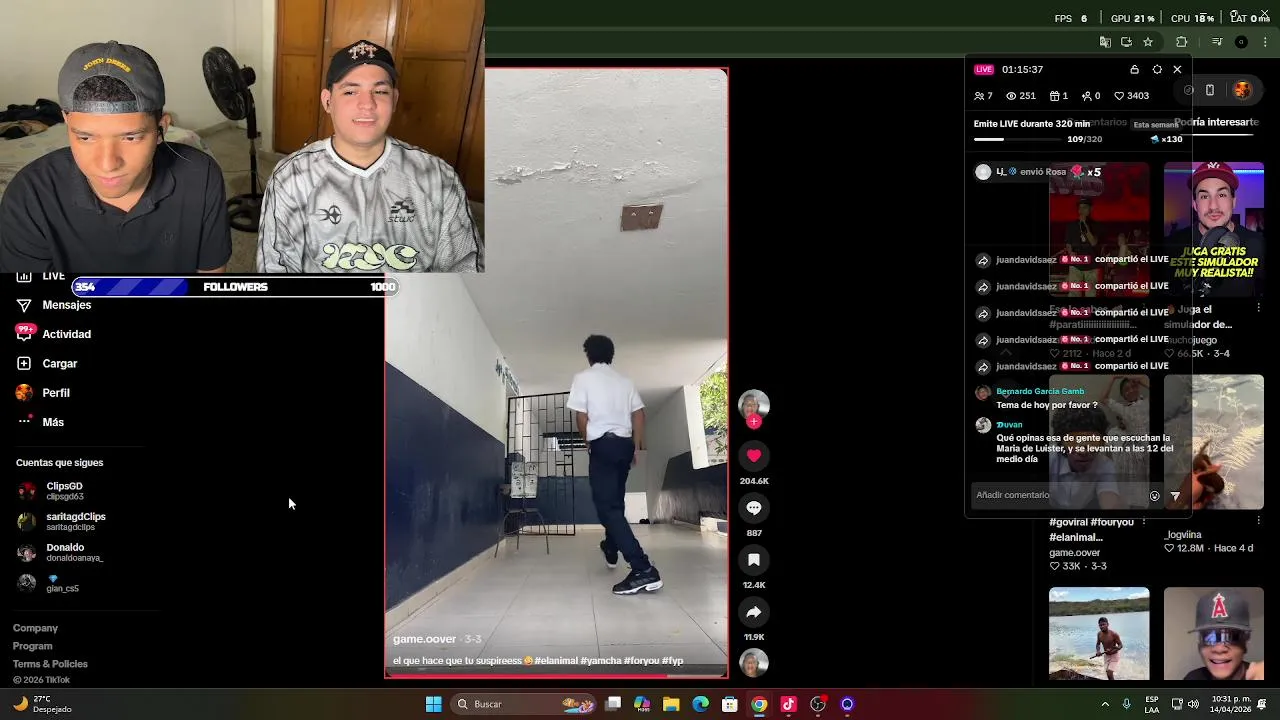Click the eye views icon showing 251

1011,96
